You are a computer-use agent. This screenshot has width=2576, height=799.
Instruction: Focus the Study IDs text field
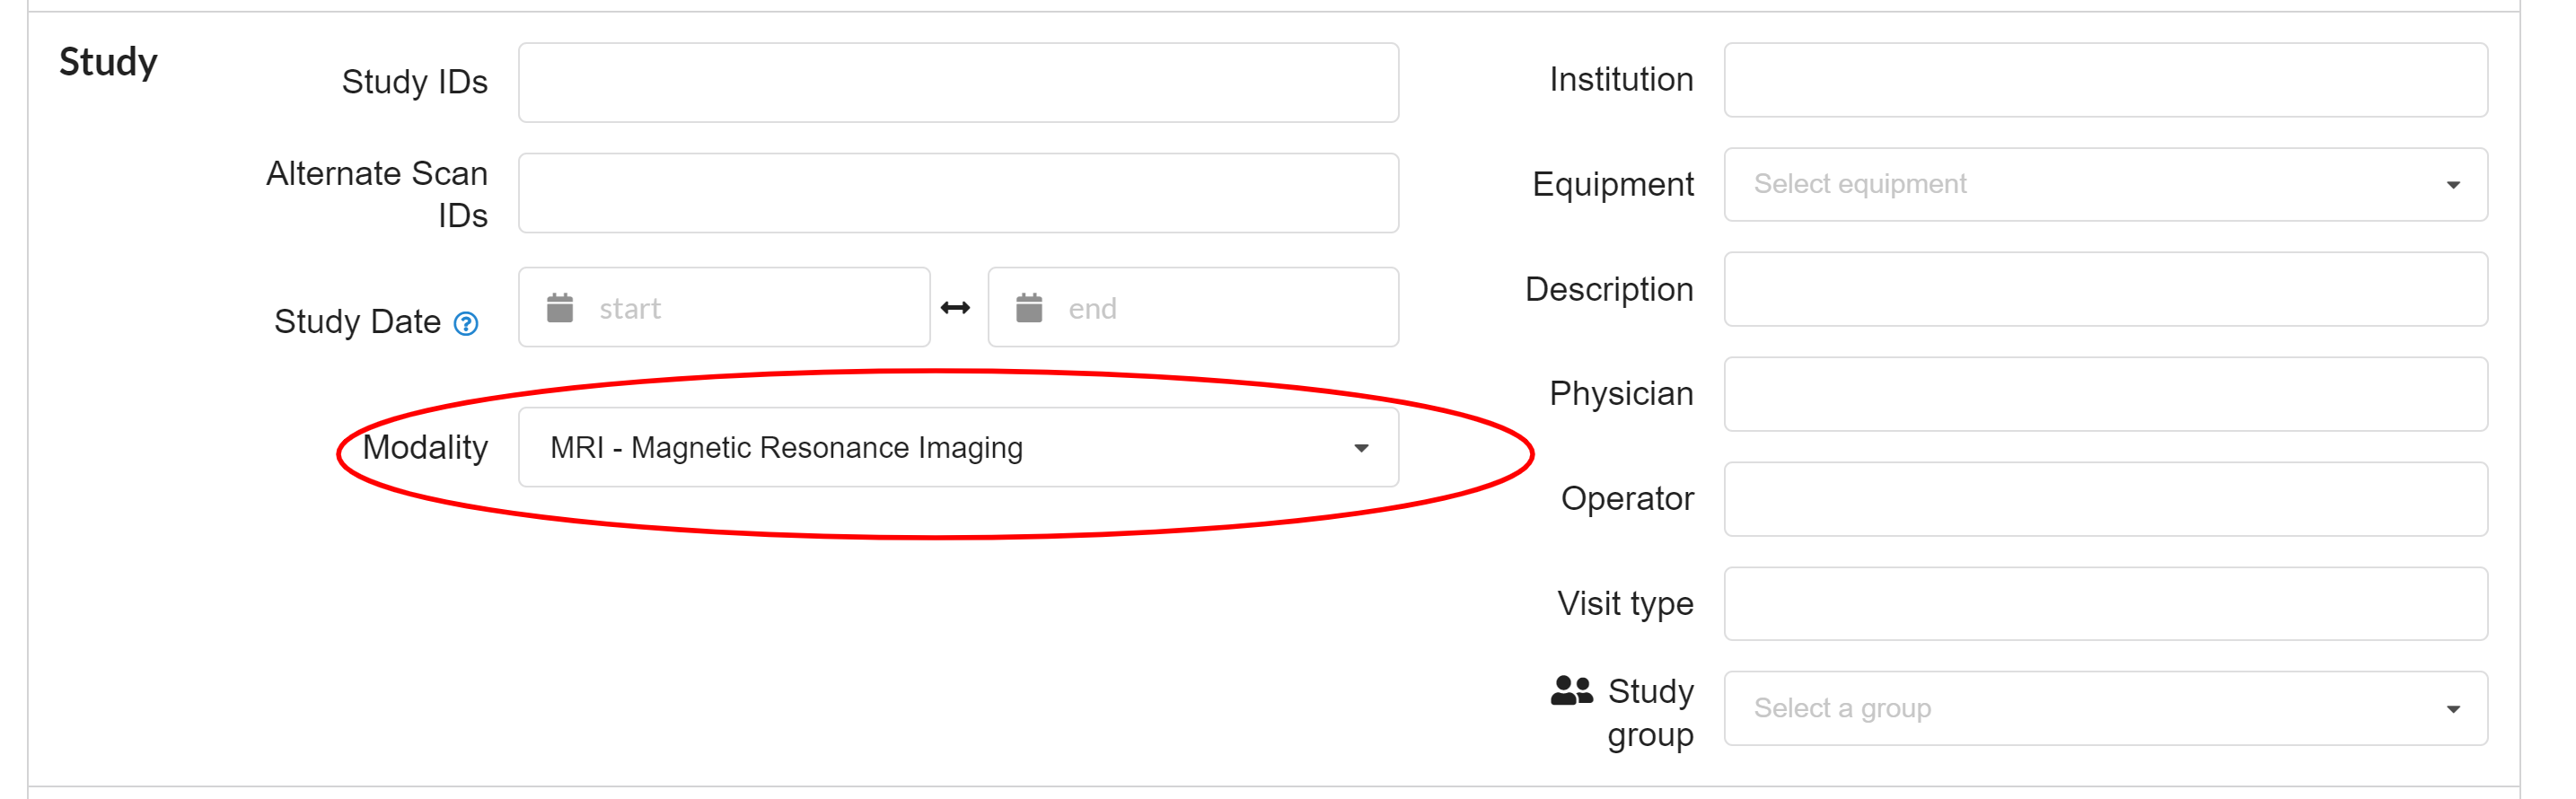957,83
